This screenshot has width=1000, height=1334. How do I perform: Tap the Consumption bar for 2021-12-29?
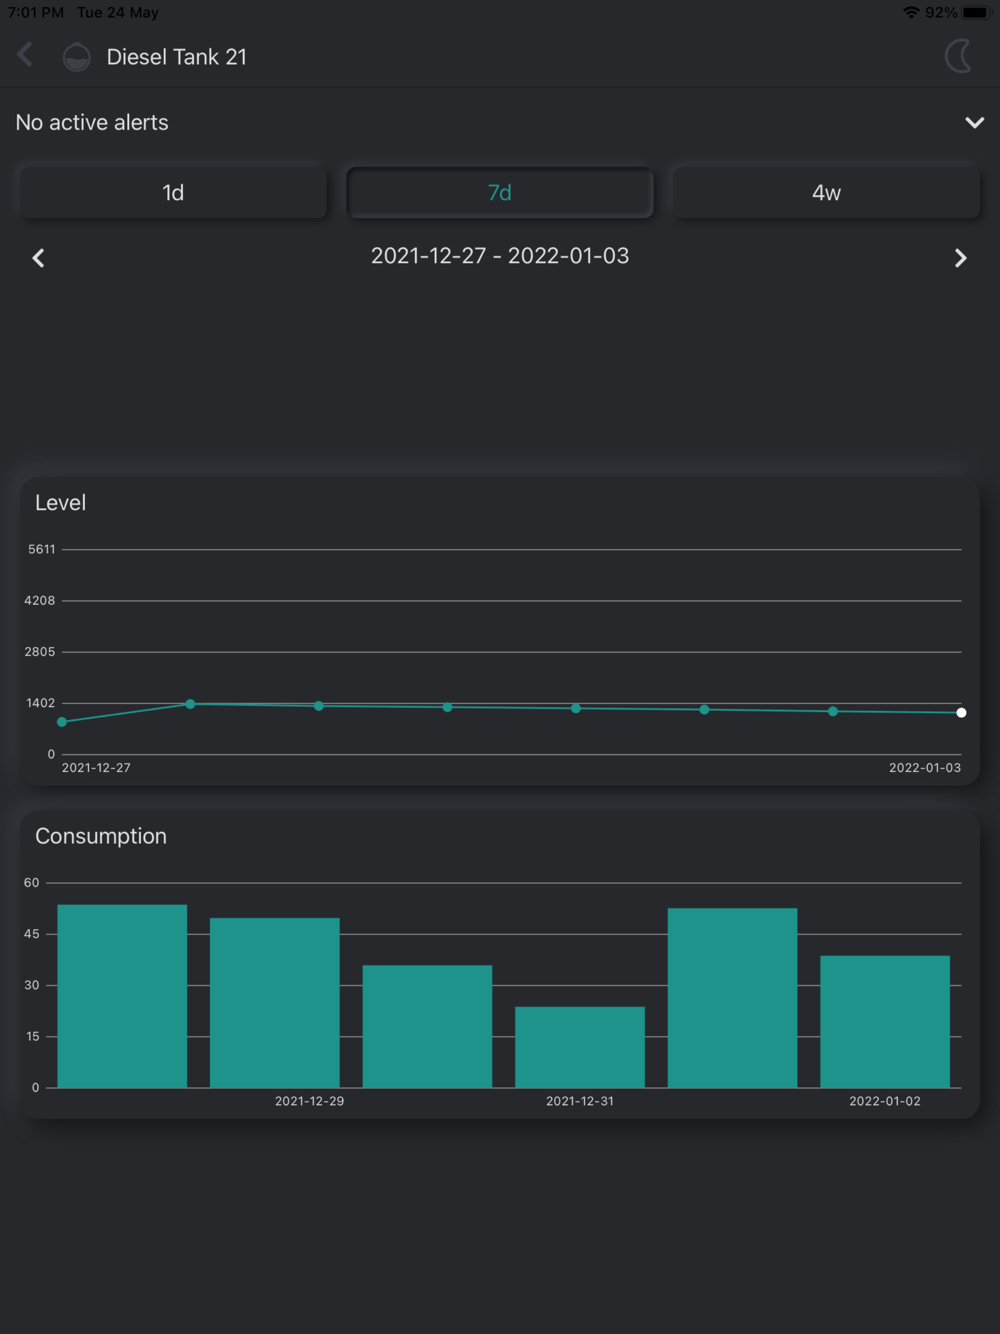tap(275, 1003)
